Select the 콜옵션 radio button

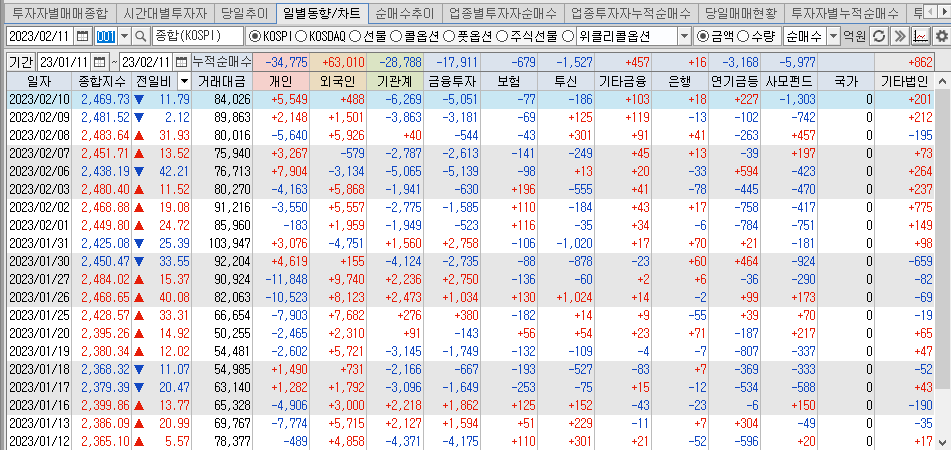pyautogui.click(x=395, y=37)
